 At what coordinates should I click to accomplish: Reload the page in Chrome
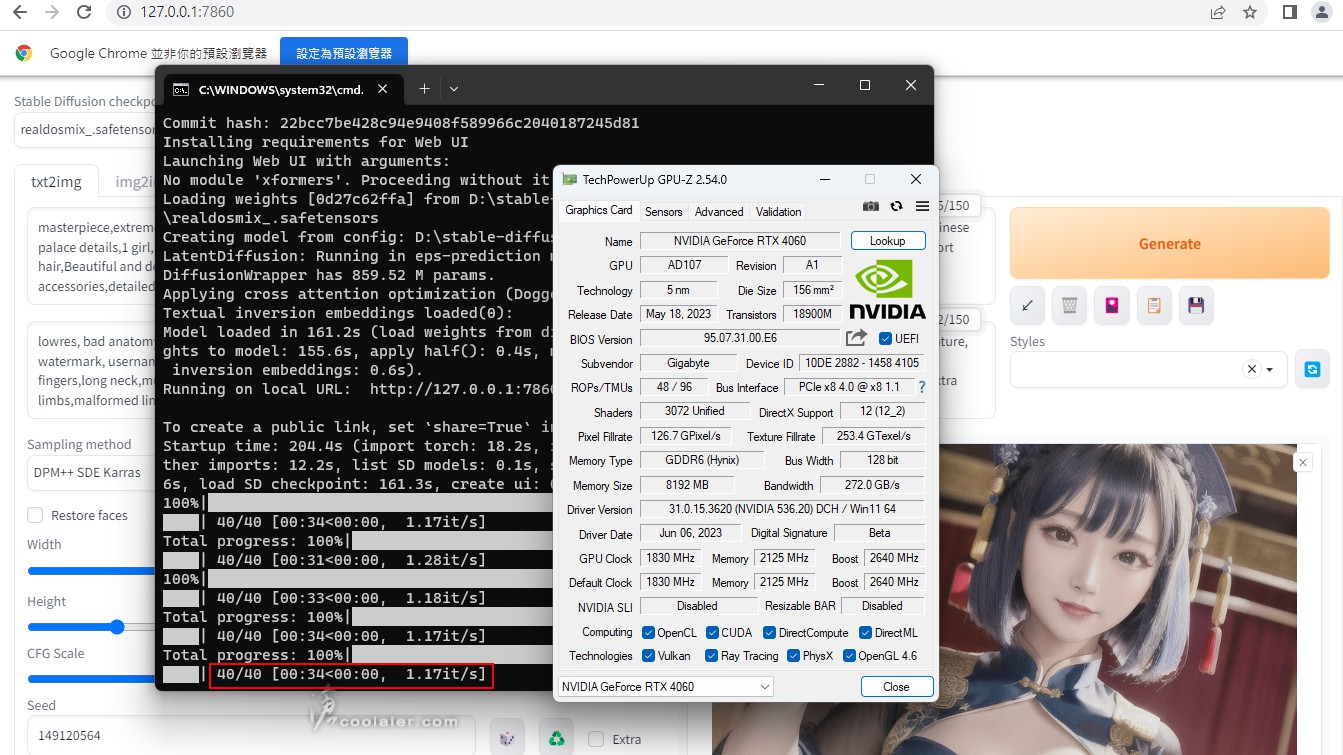(x=84, y=13)
